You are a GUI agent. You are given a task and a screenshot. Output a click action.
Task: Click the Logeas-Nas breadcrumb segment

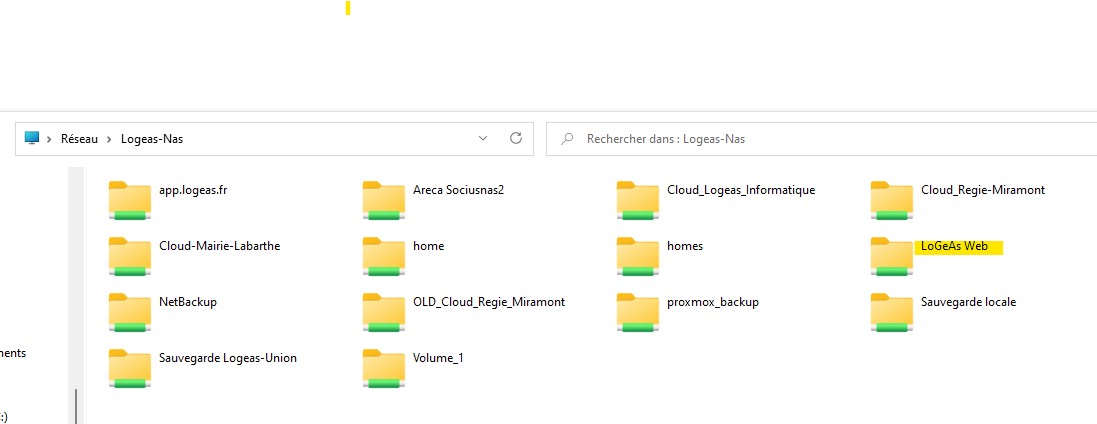pos(151,139)
